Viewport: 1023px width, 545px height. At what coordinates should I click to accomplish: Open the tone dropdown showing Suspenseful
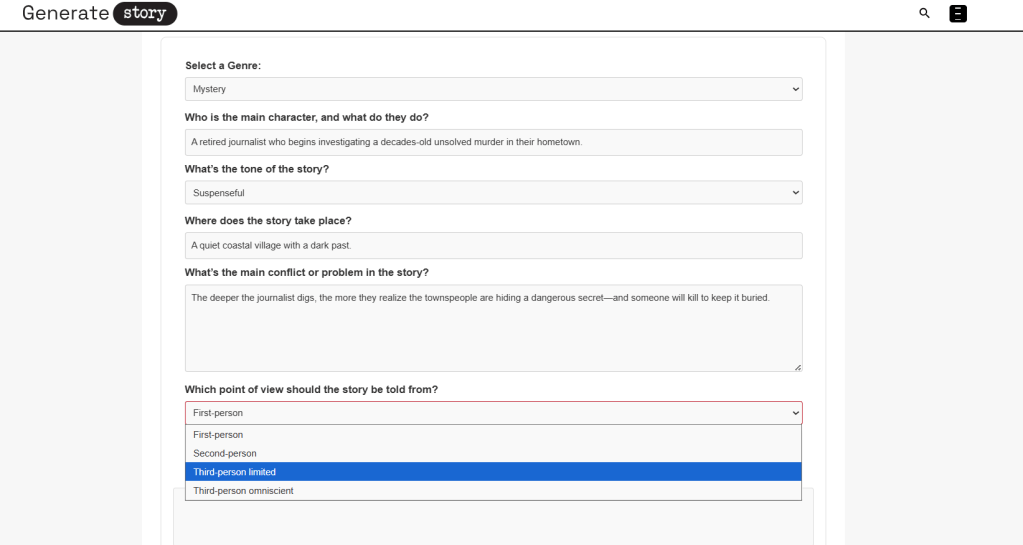point(493,192)
